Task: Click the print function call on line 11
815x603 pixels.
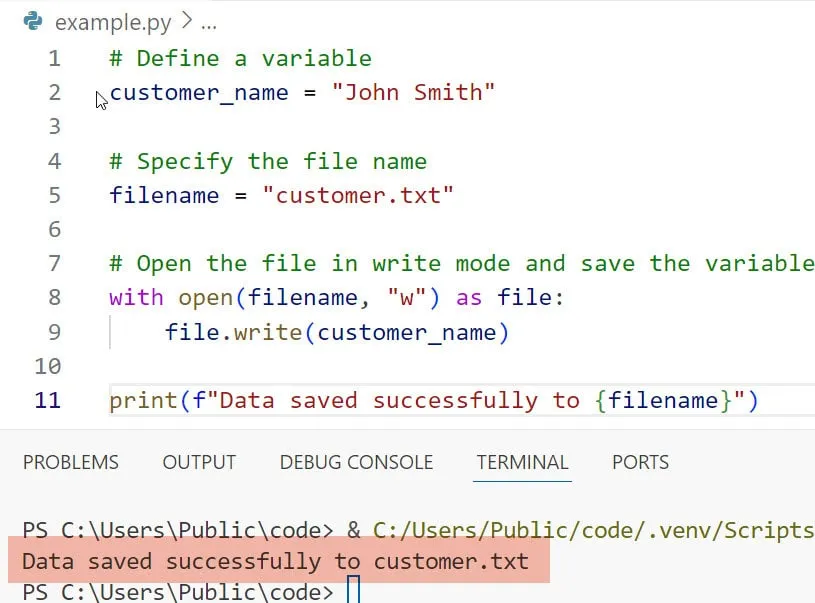Action: [x=143, y=400]
